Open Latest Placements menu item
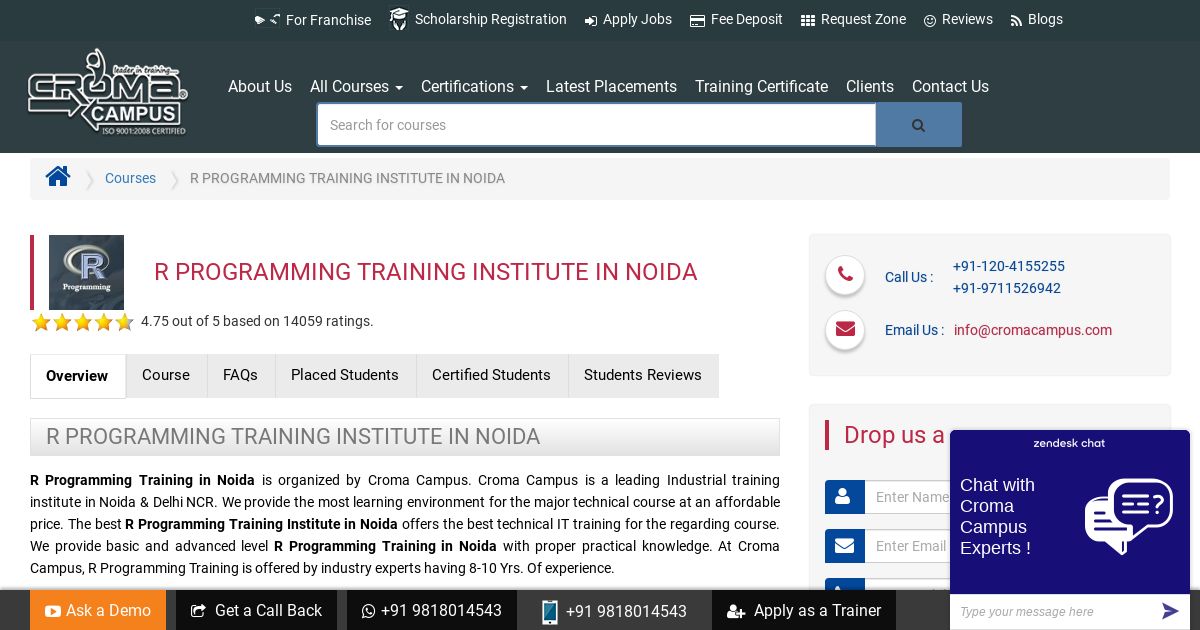 (611, 86)
